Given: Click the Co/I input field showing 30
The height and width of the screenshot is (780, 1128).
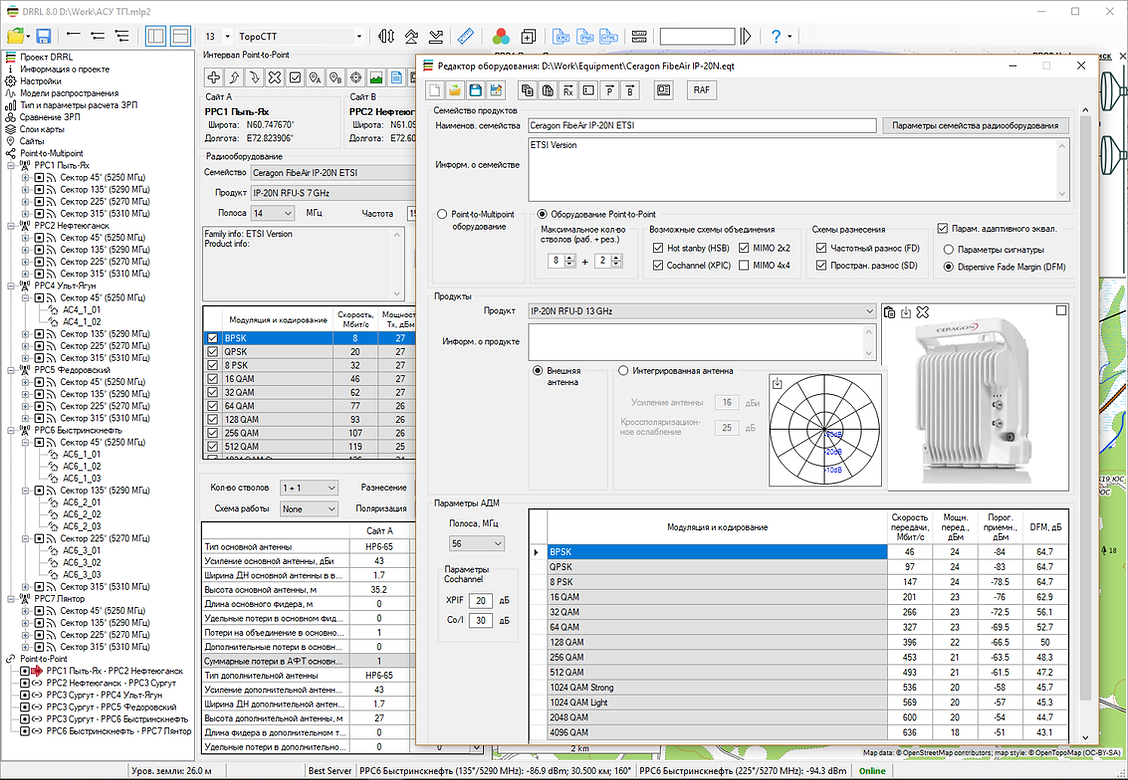Looking at the screenshot, I should (x=481, y=620).
